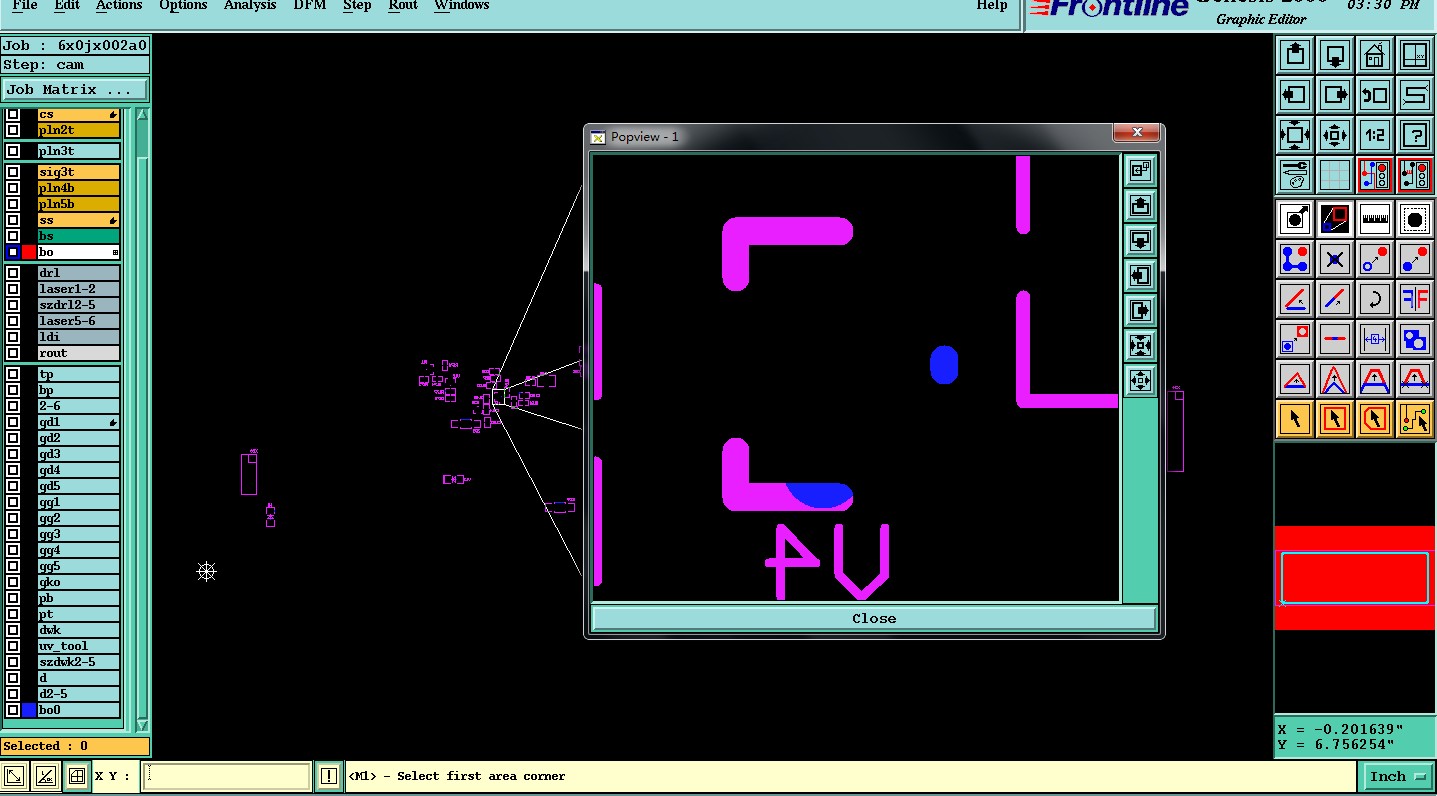Image resolution: width=1437 pixels, height=796 pixels.
Task: Select the polygon area select tool
Action: pos(1375,419)
